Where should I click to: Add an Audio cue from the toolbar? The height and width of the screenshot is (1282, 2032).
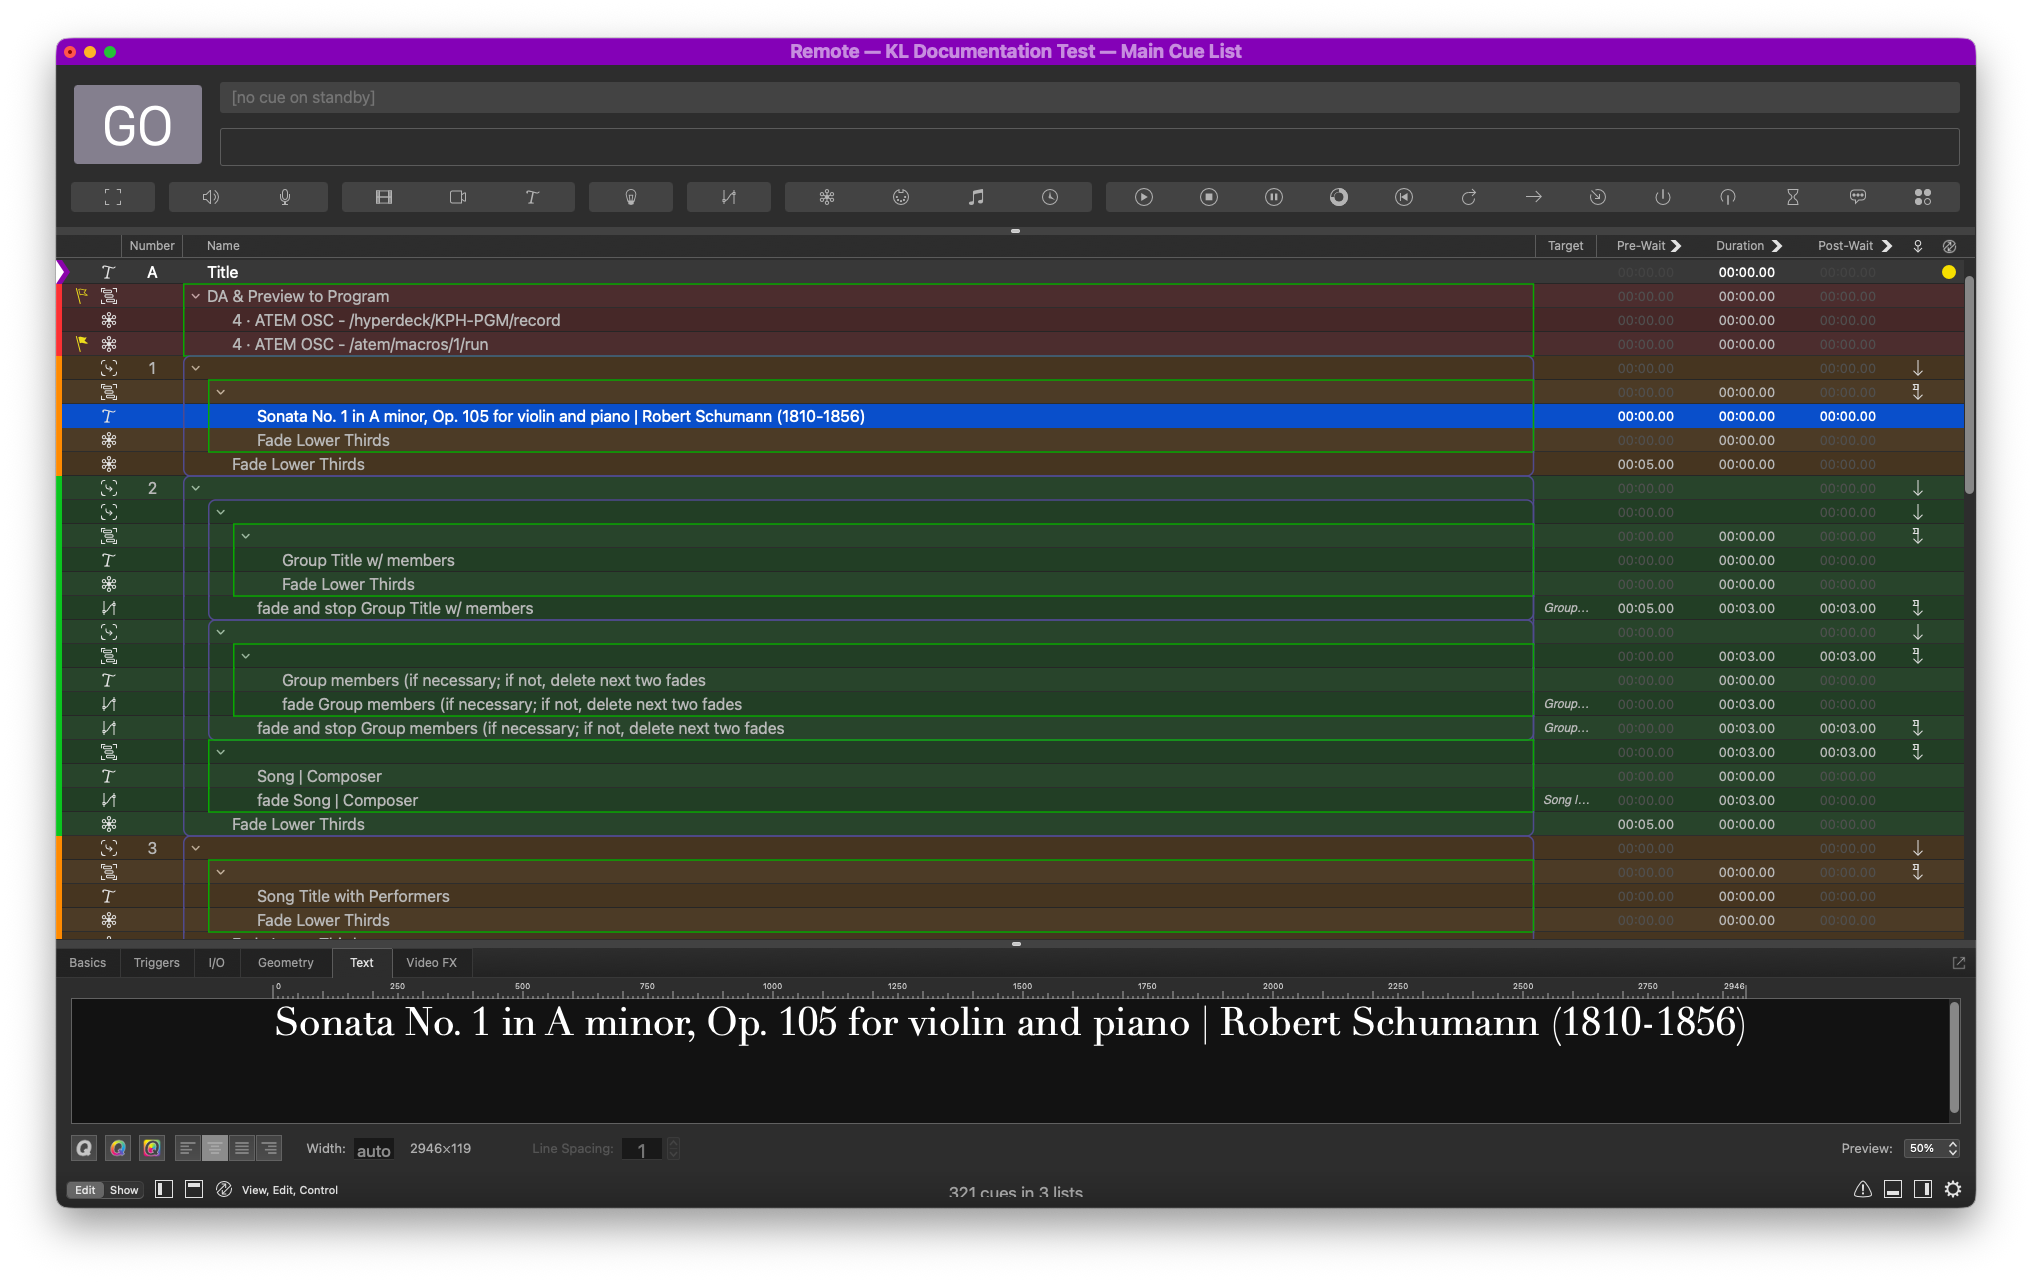211,197
